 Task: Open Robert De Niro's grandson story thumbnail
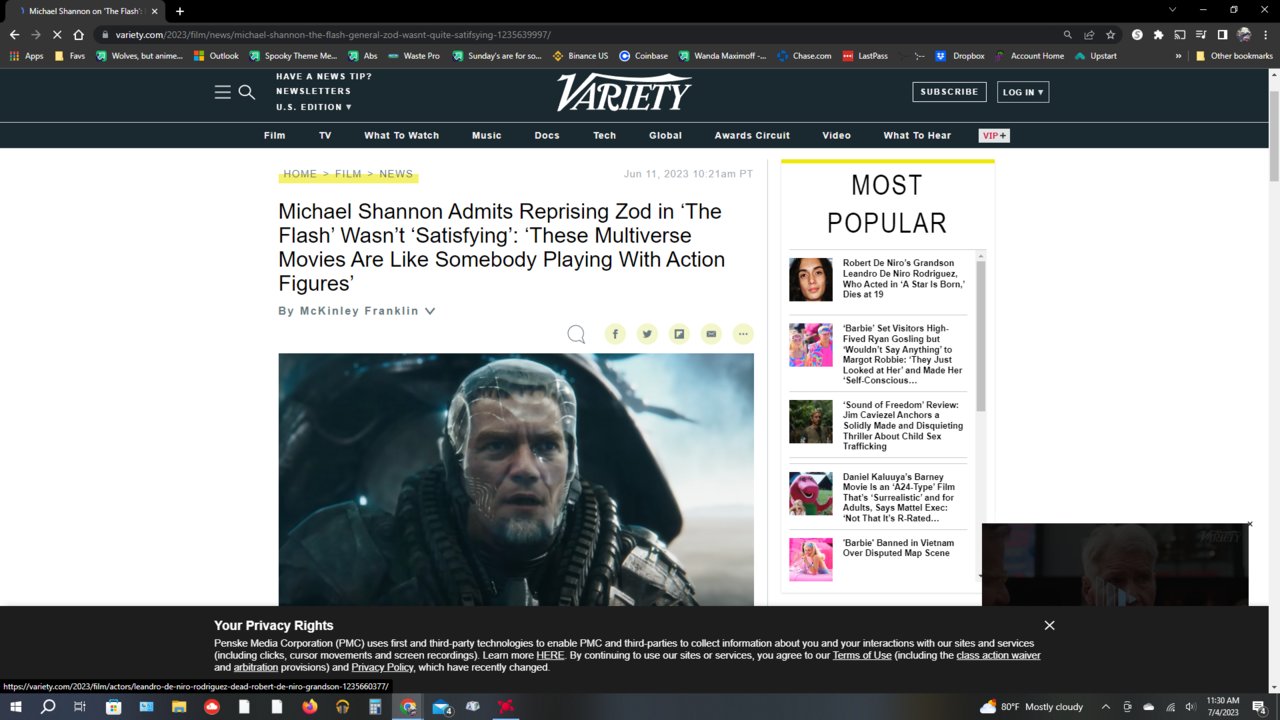[x=810, y=279]
